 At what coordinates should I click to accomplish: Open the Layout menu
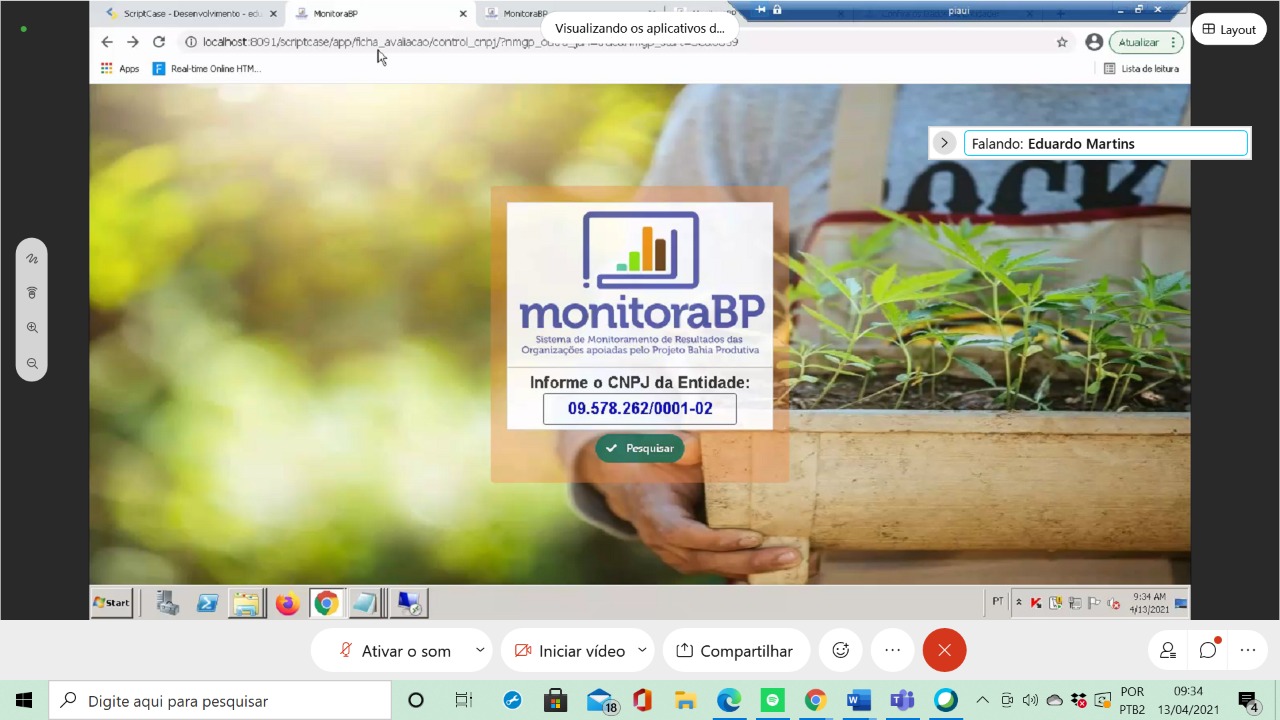1228,29
